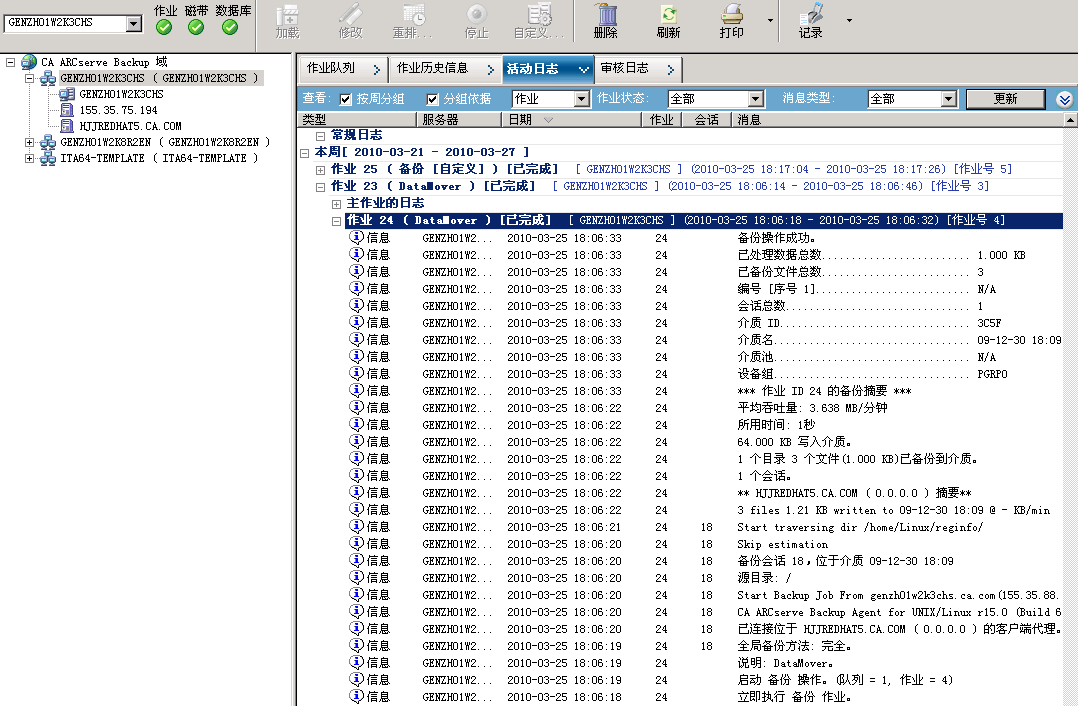The width and height of the screenshot is (1078, 706).
Task: Click the 数据库 status green check icon
Action: pos(230,27)
